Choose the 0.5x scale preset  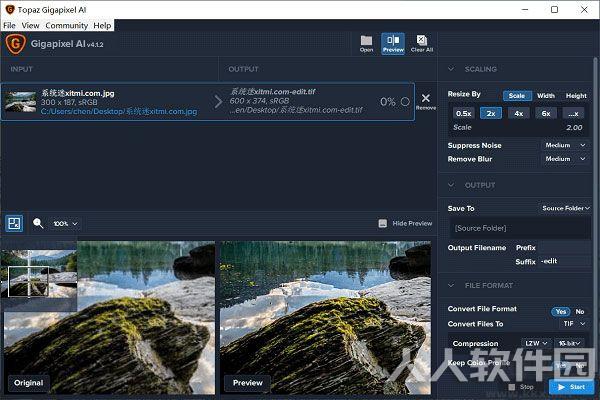coord(463,113)
